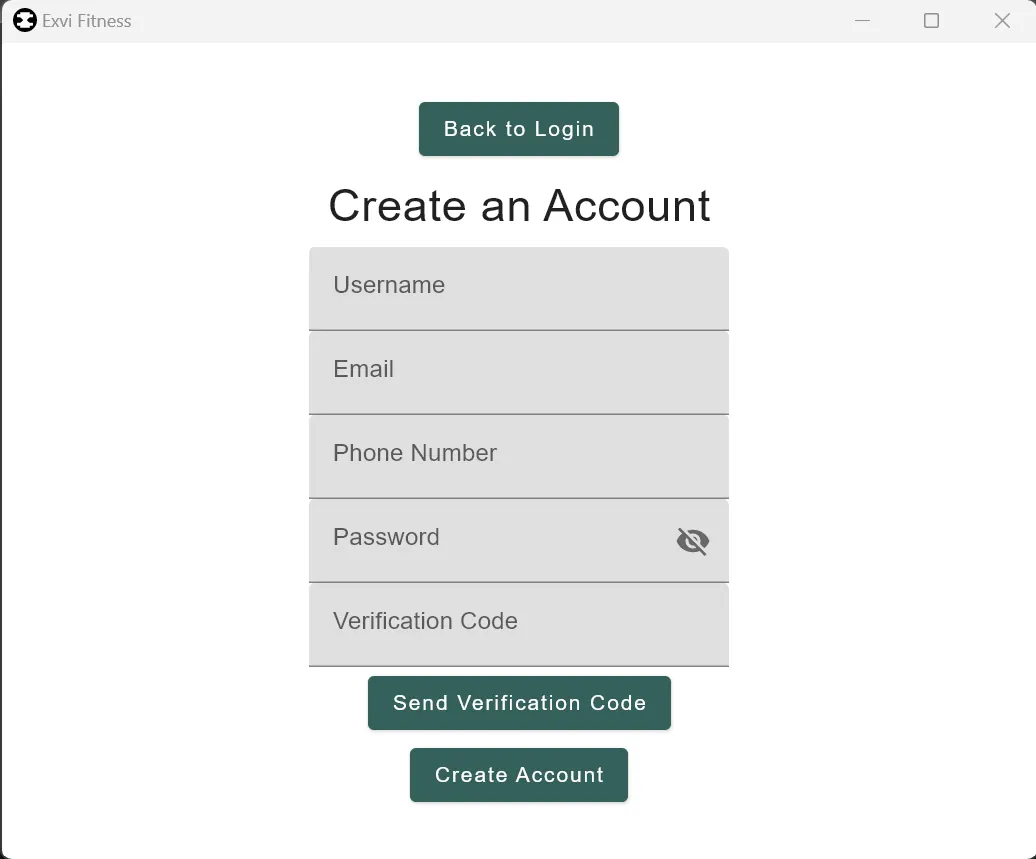The height and width of the screenshot is (859, 1036).
Task: Activate the Phone Number field
Action: coord(519,457)
